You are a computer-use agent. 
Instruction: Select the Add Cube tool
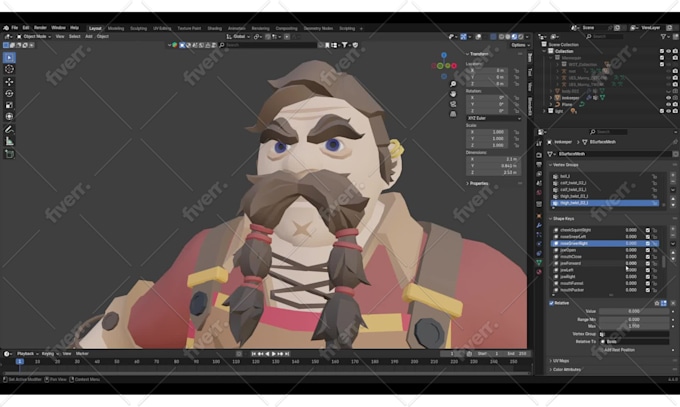click(9, 154)
